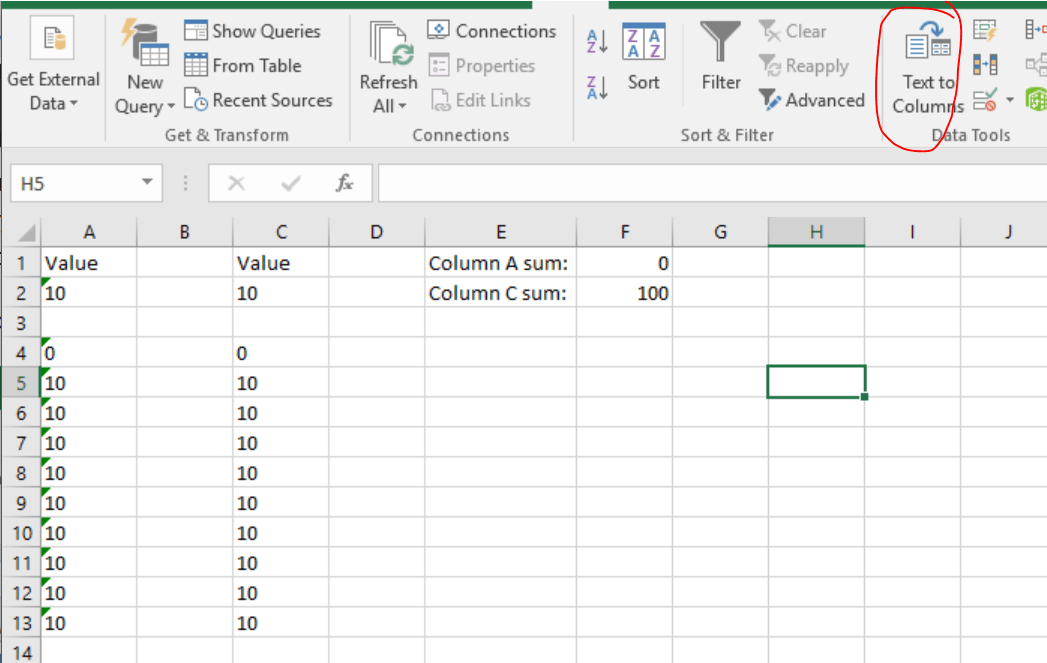Open the Recent Sources list
Viewport: 1047px width, 663px height.
259,100
